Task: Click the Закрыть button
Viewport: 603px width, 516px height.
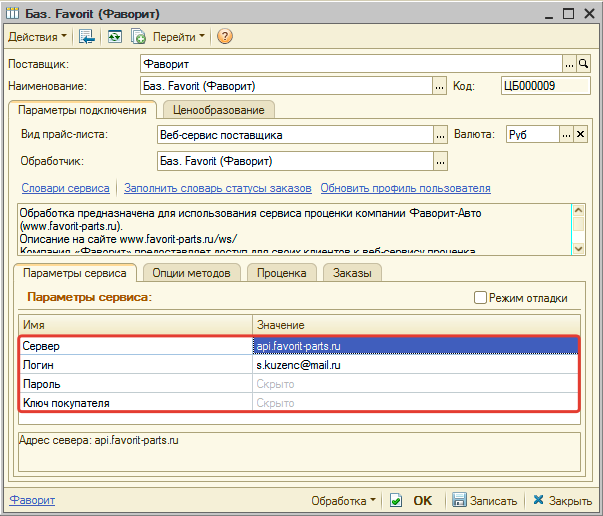Action: click(562, 501)
